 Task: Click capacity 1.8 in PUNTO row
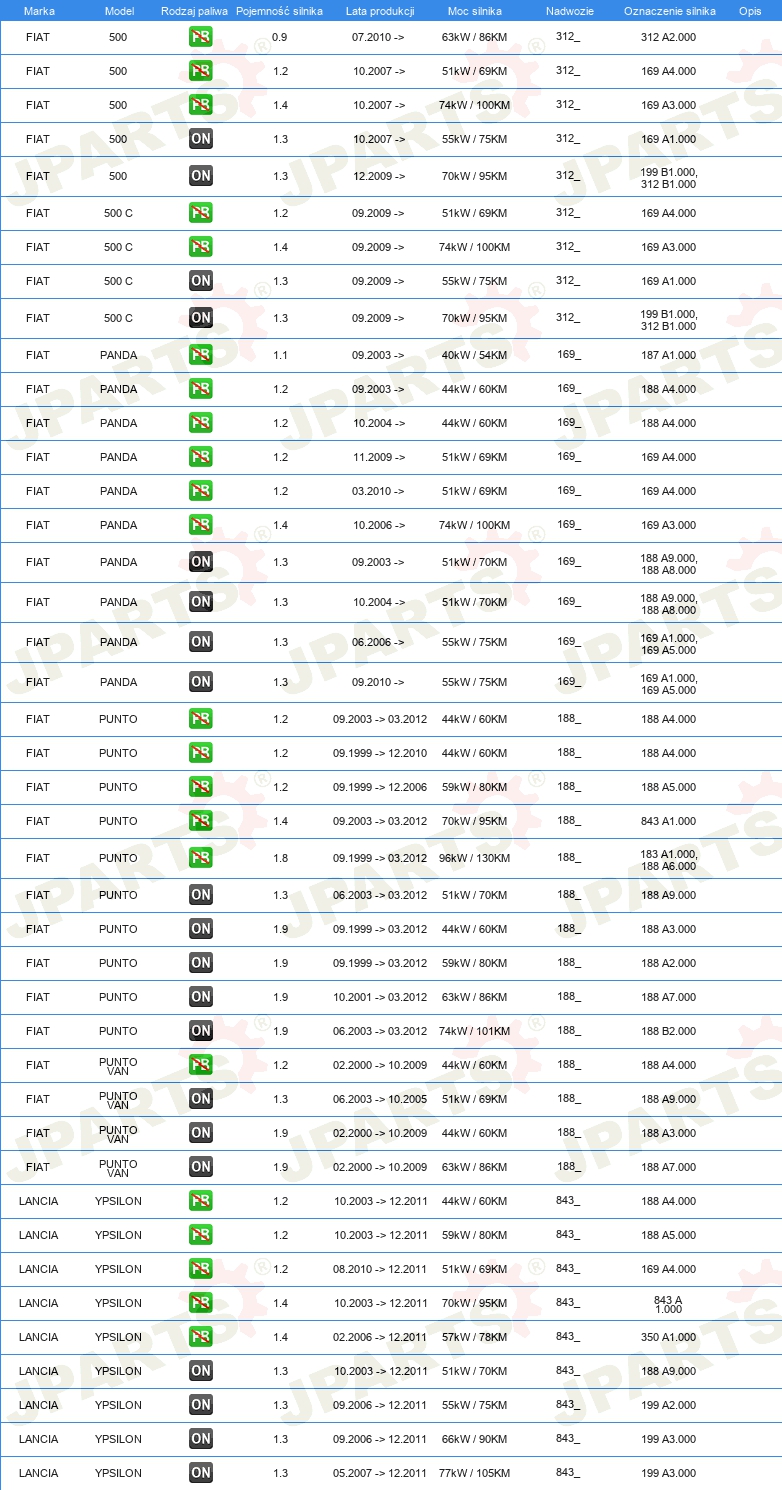280,858
